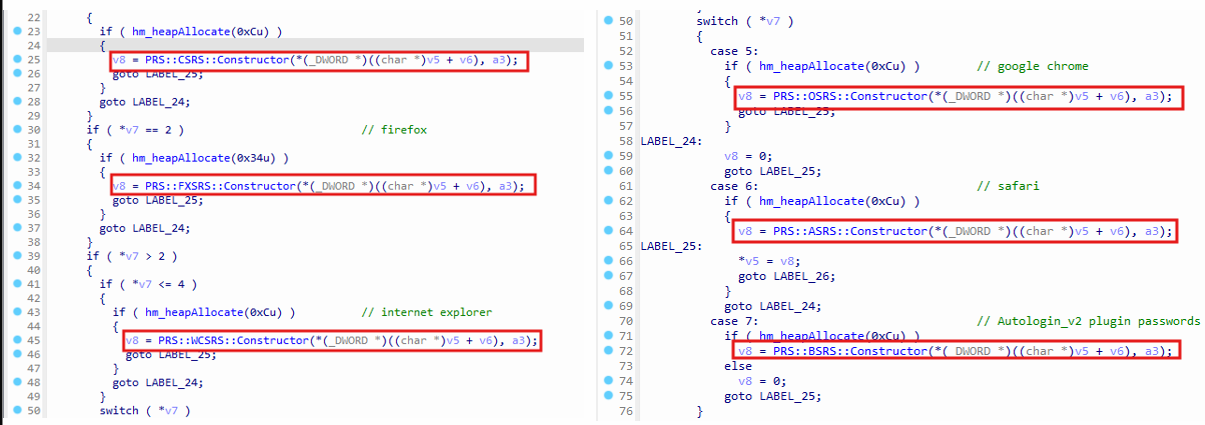Toggle breakpoint dot on line 23
Image resolution: width=1205 pixels, height=425 pixels.
16,32
